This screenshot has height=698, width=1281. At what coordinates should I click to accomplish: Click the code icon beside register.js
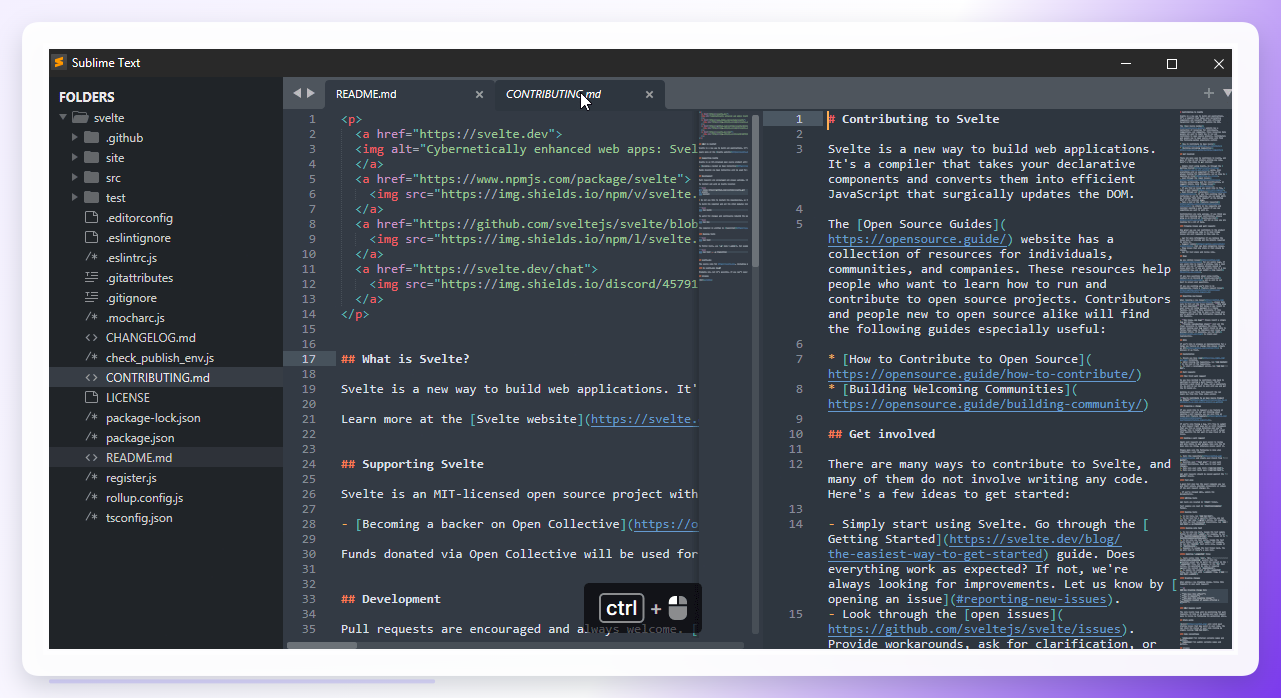tap(91, 477)
